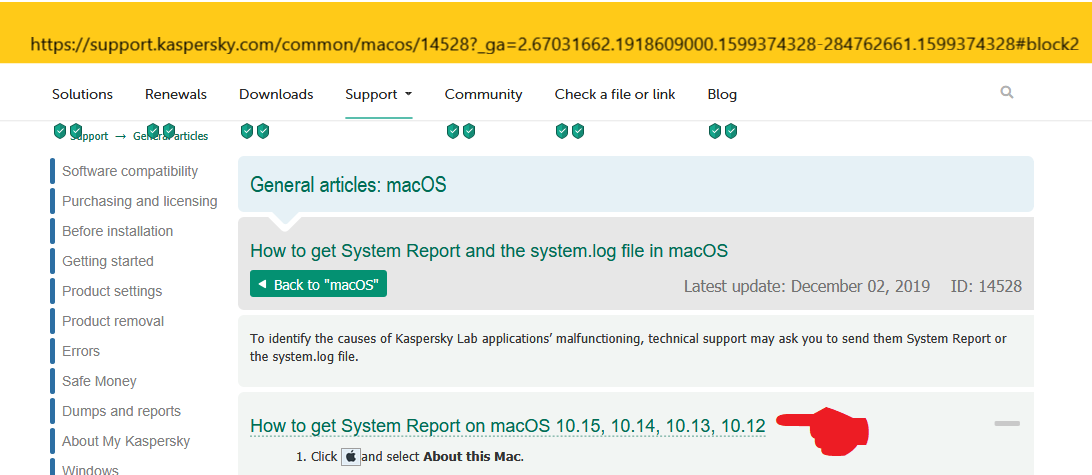
Task: Go to the Renewals menu item
Action: coord(176,95)
